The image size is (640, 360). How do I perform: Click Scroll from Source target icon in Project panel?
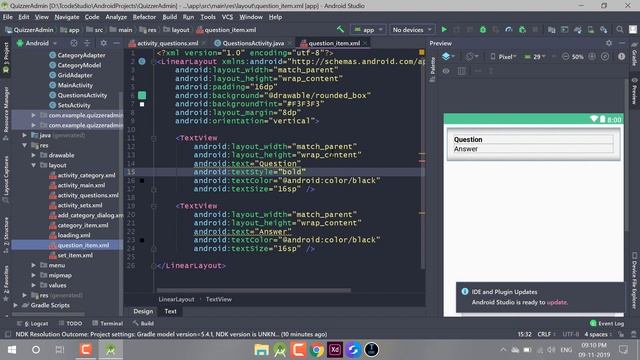74,43
